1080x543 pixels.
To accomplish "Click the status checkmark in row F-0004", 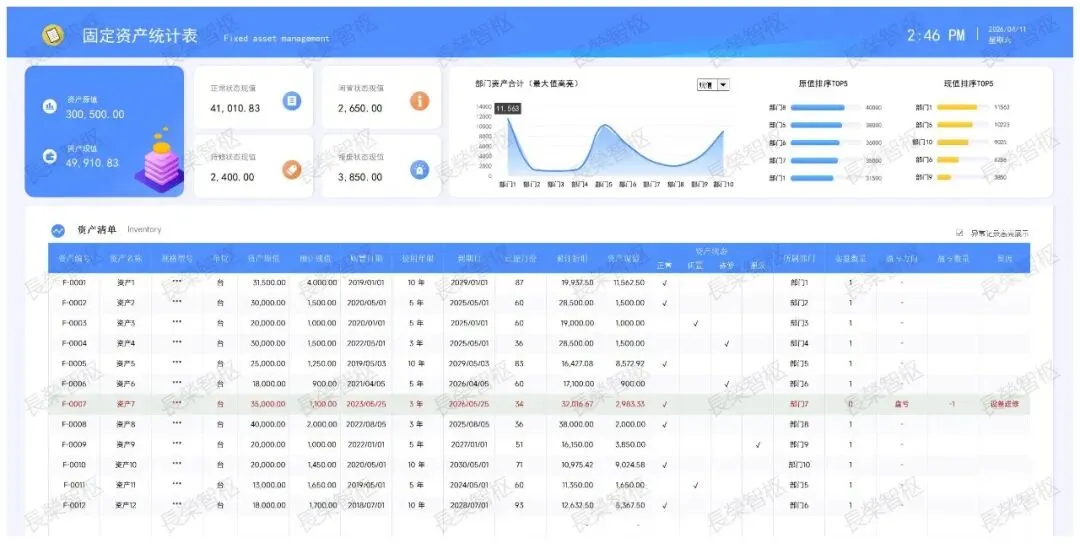I will pos(727,343).
